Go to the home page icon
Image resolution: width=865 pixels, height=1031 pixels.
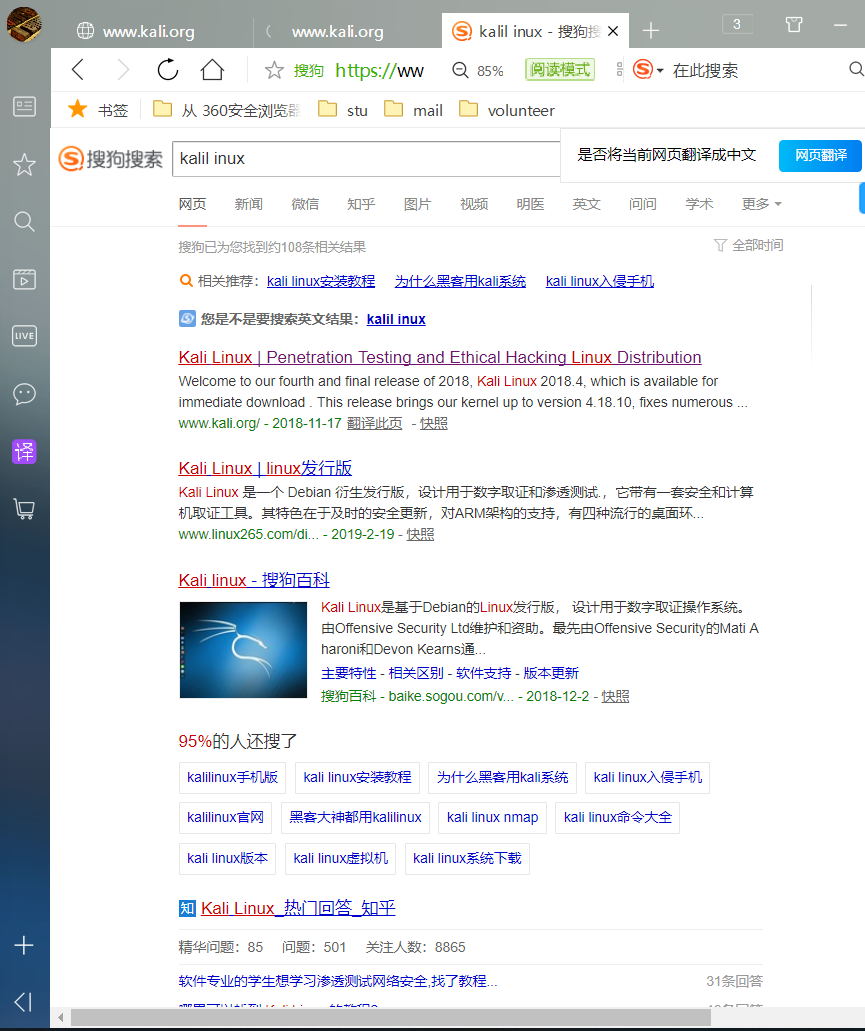[212, 69]
